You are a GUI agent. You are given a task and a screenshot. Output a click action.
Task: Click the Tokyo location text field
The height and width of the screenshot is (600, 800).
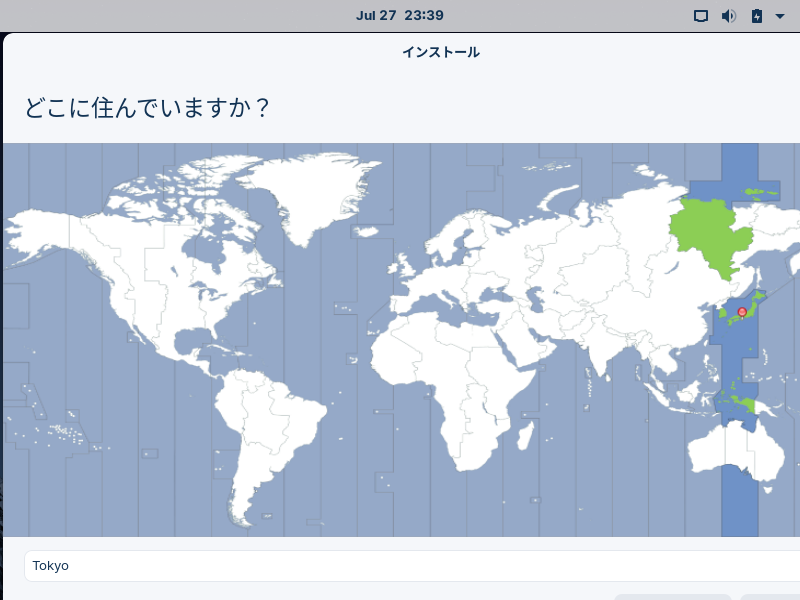(x=412, y=566)
